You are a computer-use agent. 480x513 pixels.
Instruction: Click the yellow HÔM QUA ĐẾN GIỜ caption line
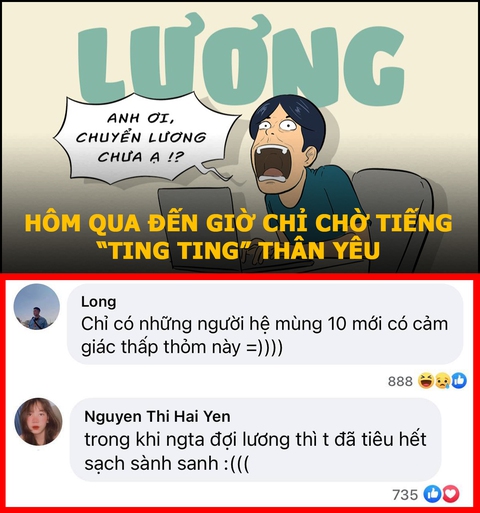pyautogui.click(x=239, y=223)
